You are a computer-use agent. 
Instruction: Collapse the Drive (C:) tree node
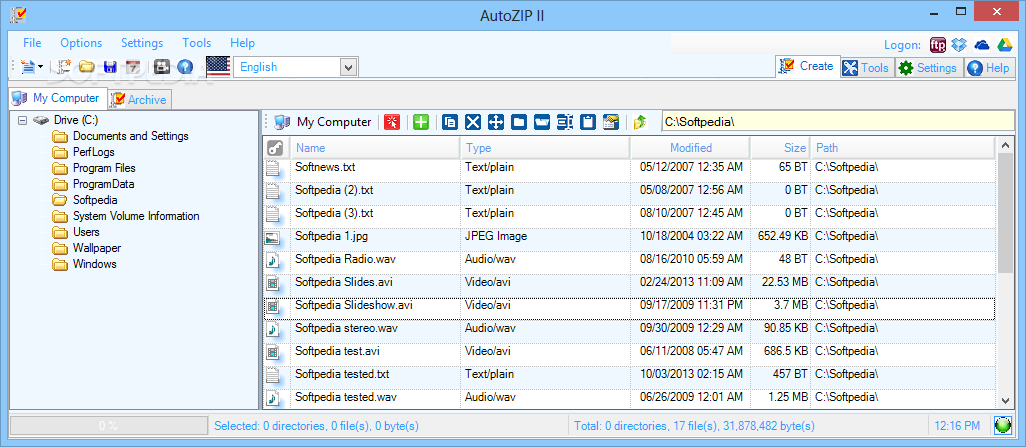pos(23,120)
